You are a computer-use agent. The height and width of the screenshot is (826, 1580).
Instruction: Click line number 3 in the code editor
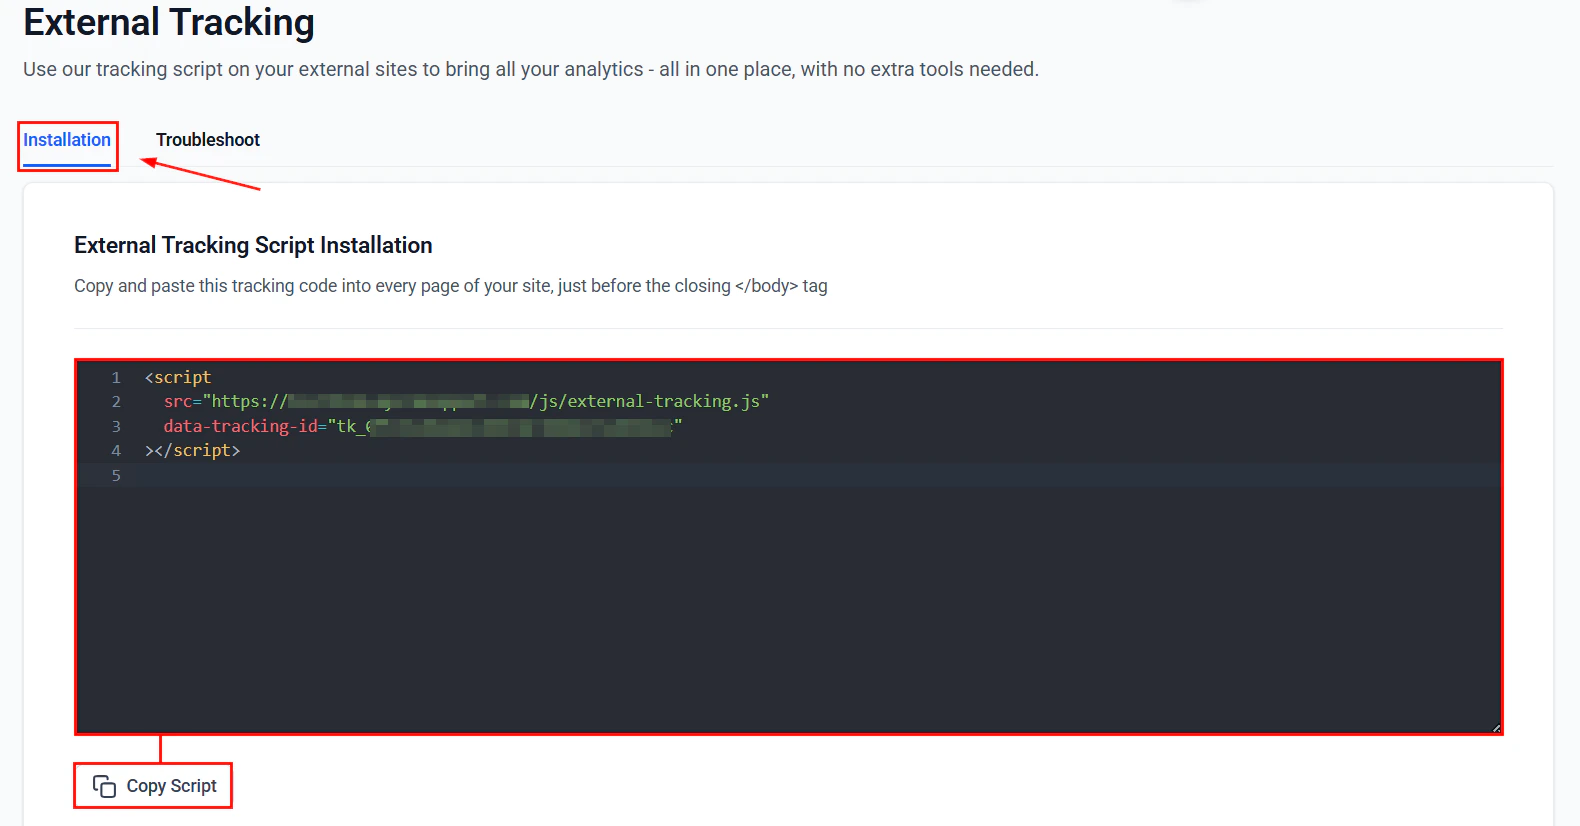coord(116,427)
